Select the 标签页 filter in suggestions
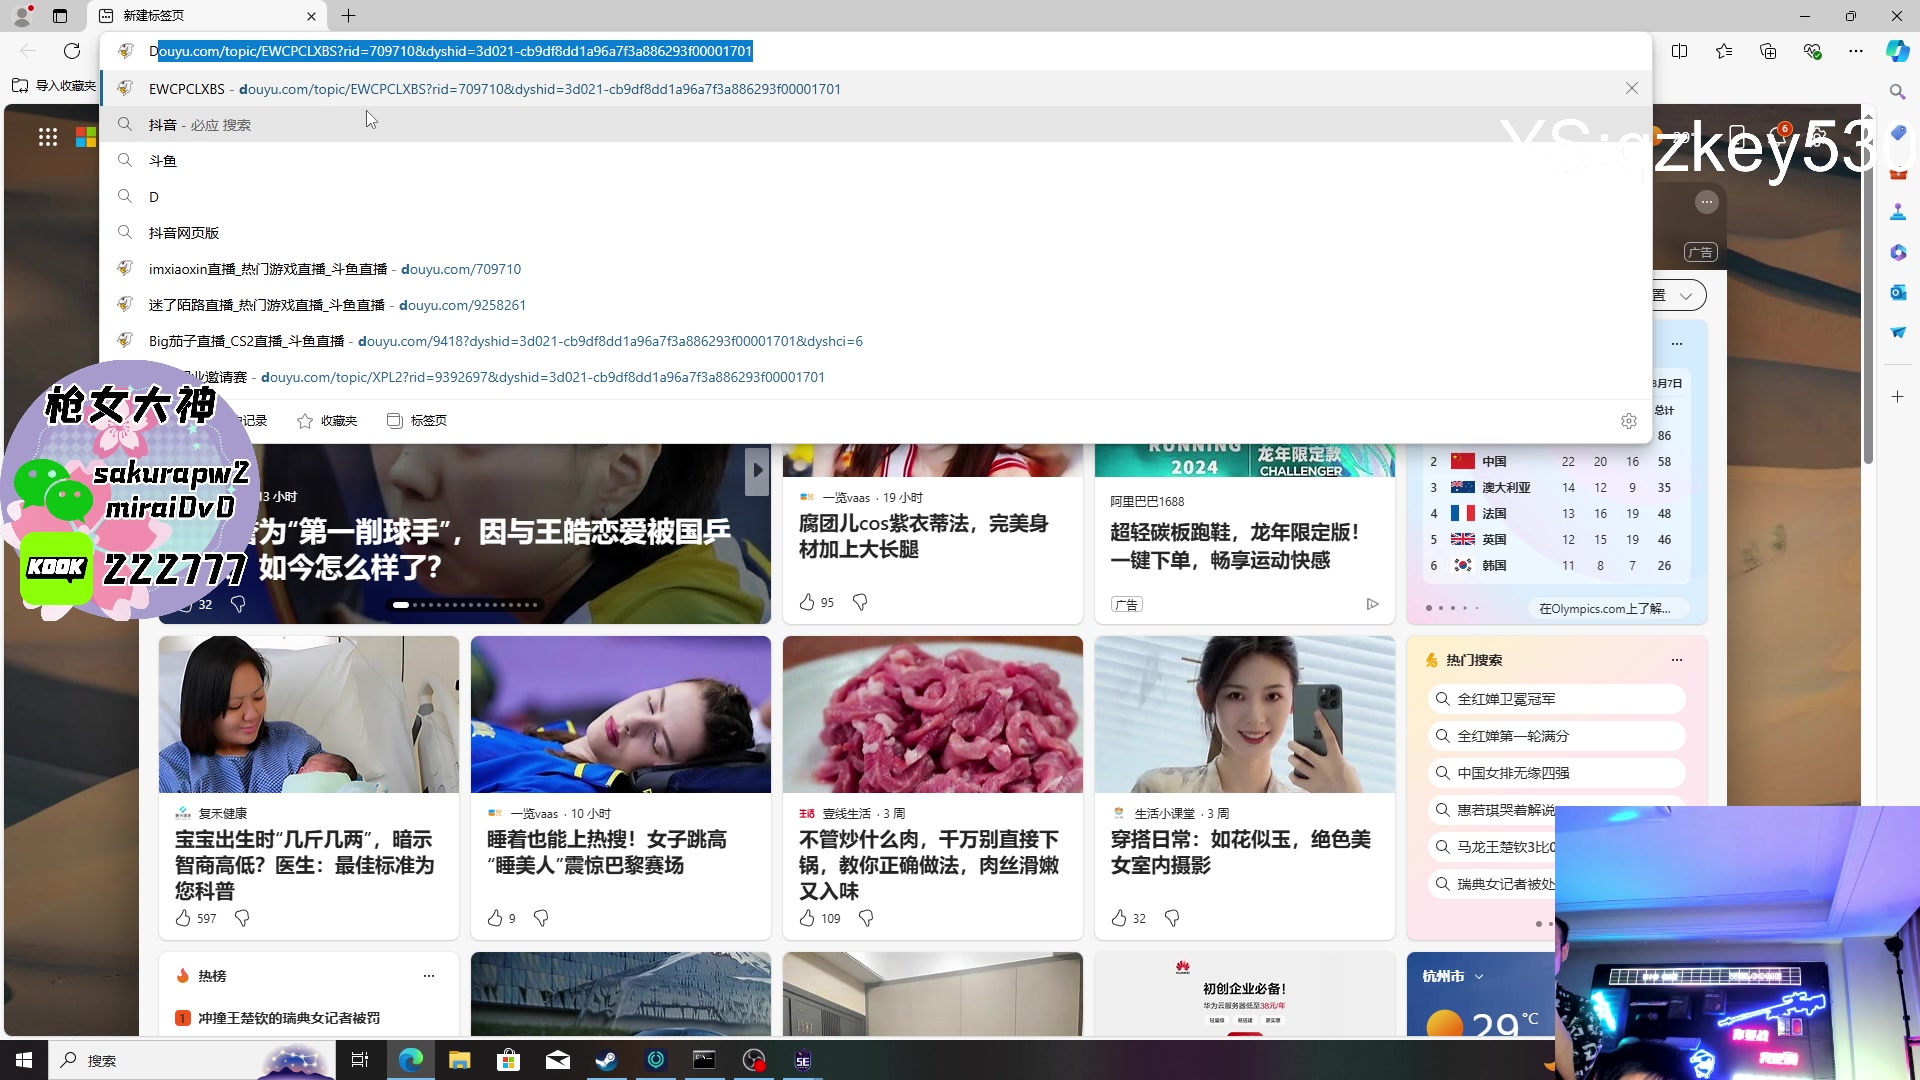The height and width of the screenshot is (1080, 1920). pos(417,421)
